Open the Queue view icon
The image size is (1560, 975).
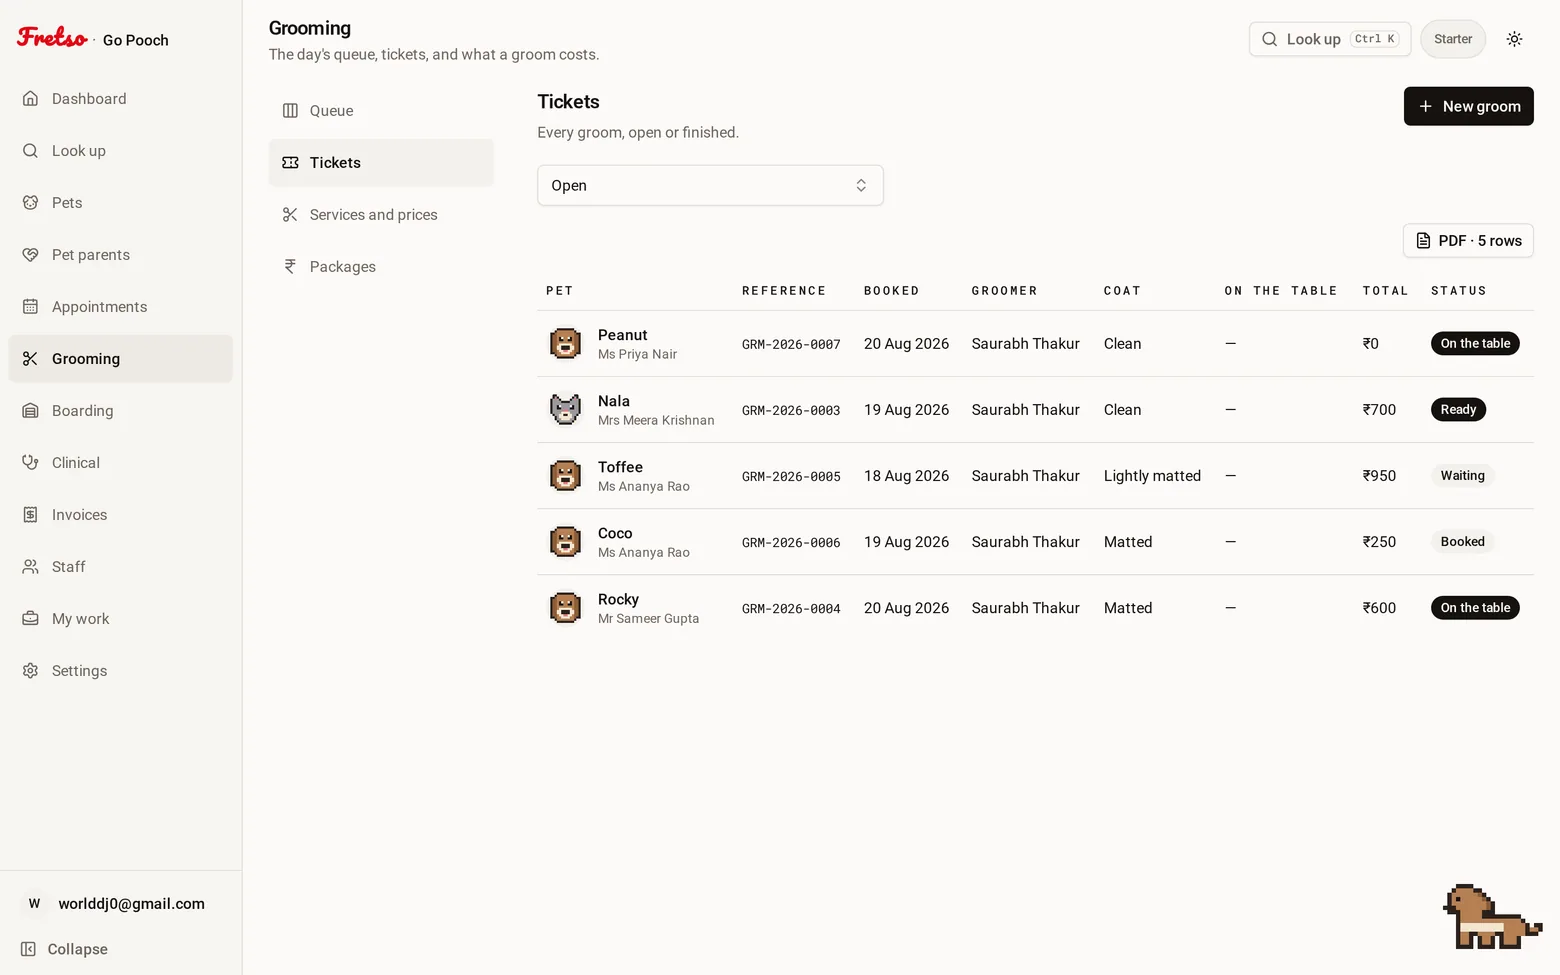(290, 110)
